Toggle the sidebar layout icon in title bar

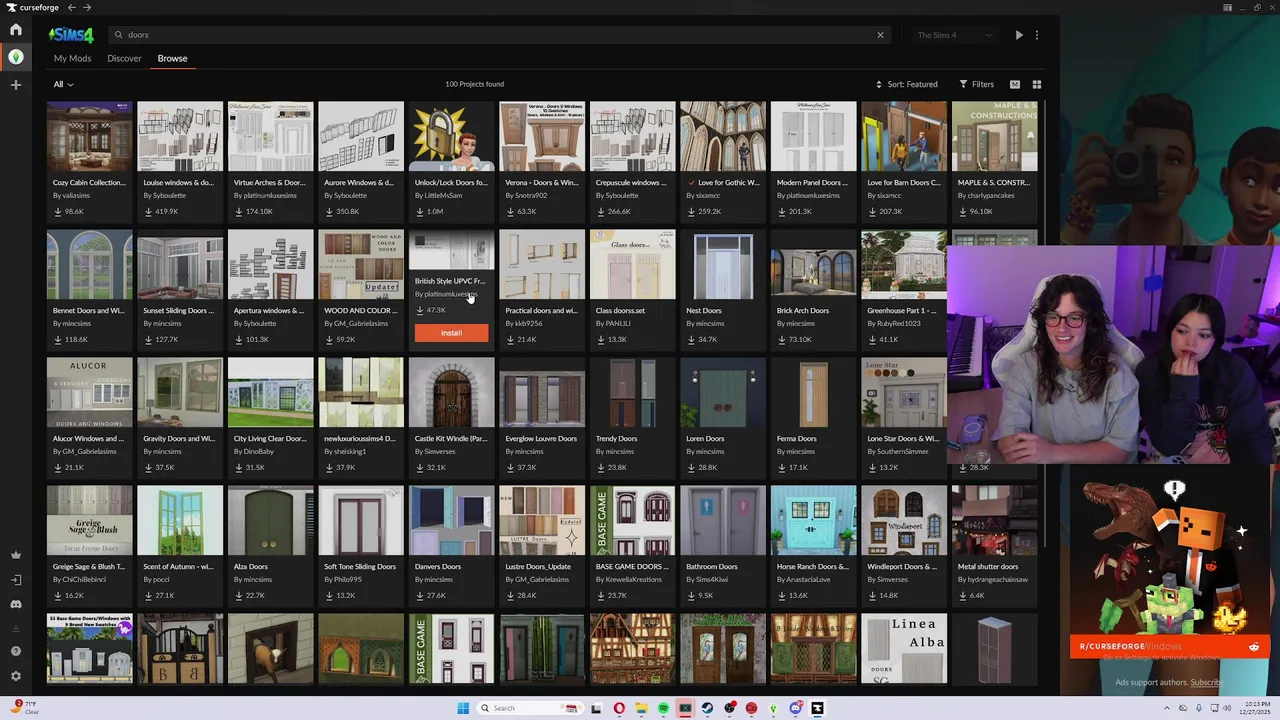click(x=1227, y=8)
